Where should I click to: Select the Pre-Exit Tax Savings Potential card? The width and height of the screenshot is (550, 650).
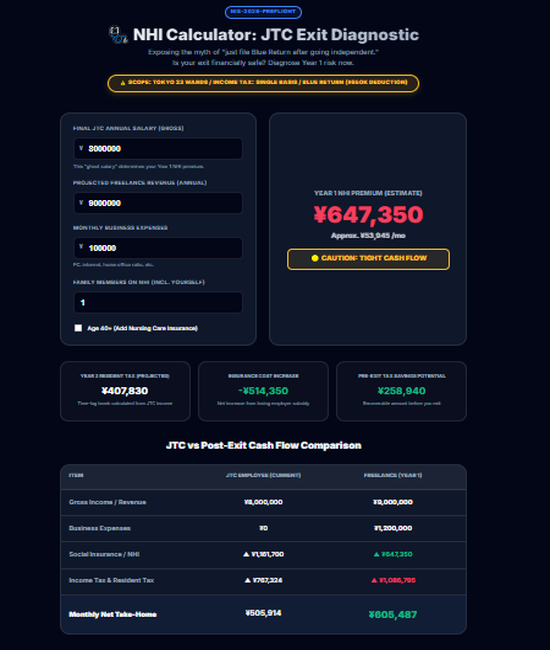pyautogui.click(x=401, y=391)
